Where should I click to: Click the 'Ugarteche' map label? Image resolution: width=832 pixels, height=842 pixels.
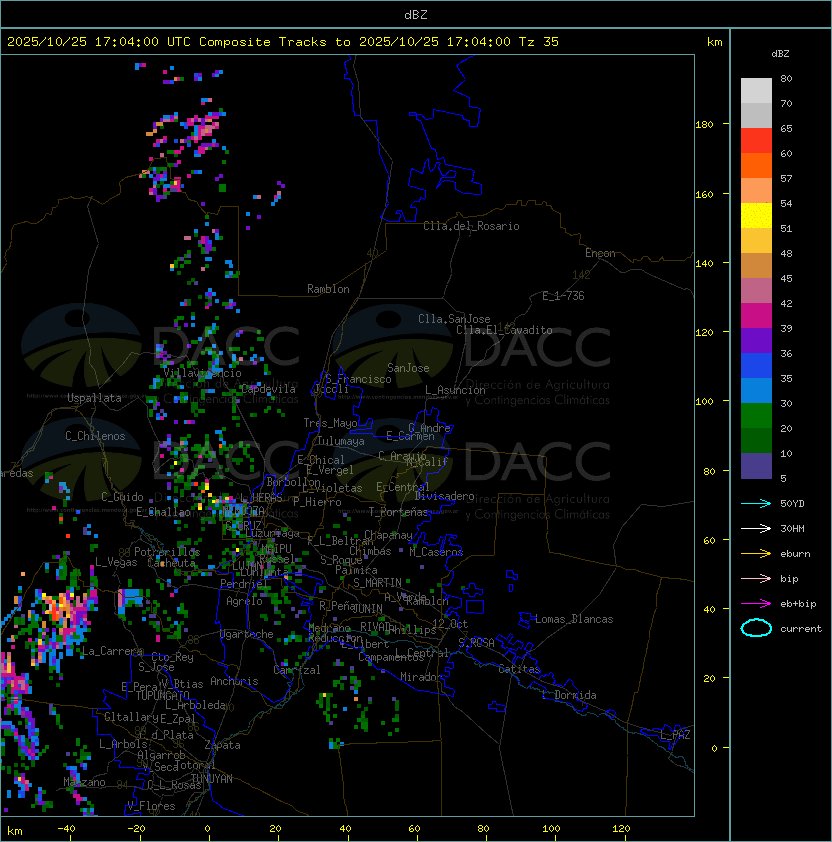(x=247, y=634)
